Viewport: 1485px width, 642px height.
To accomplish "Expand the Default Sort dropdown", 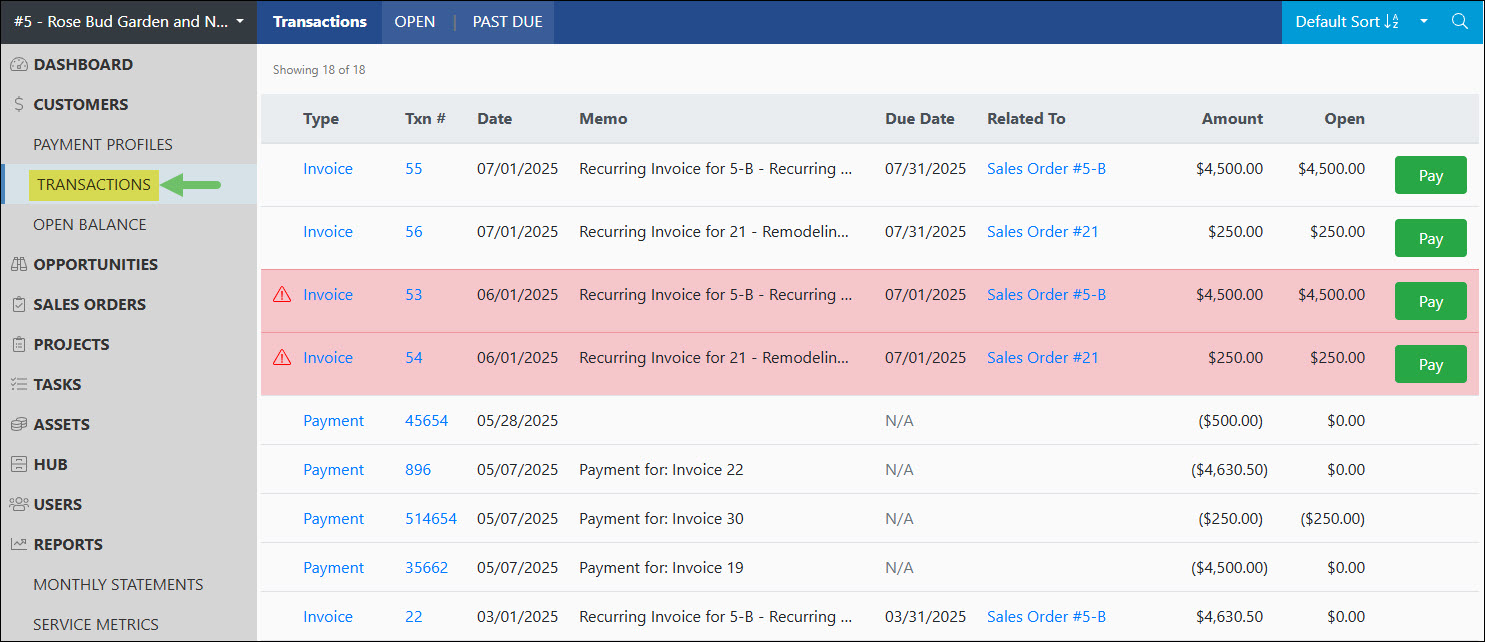I will 1354,21.
